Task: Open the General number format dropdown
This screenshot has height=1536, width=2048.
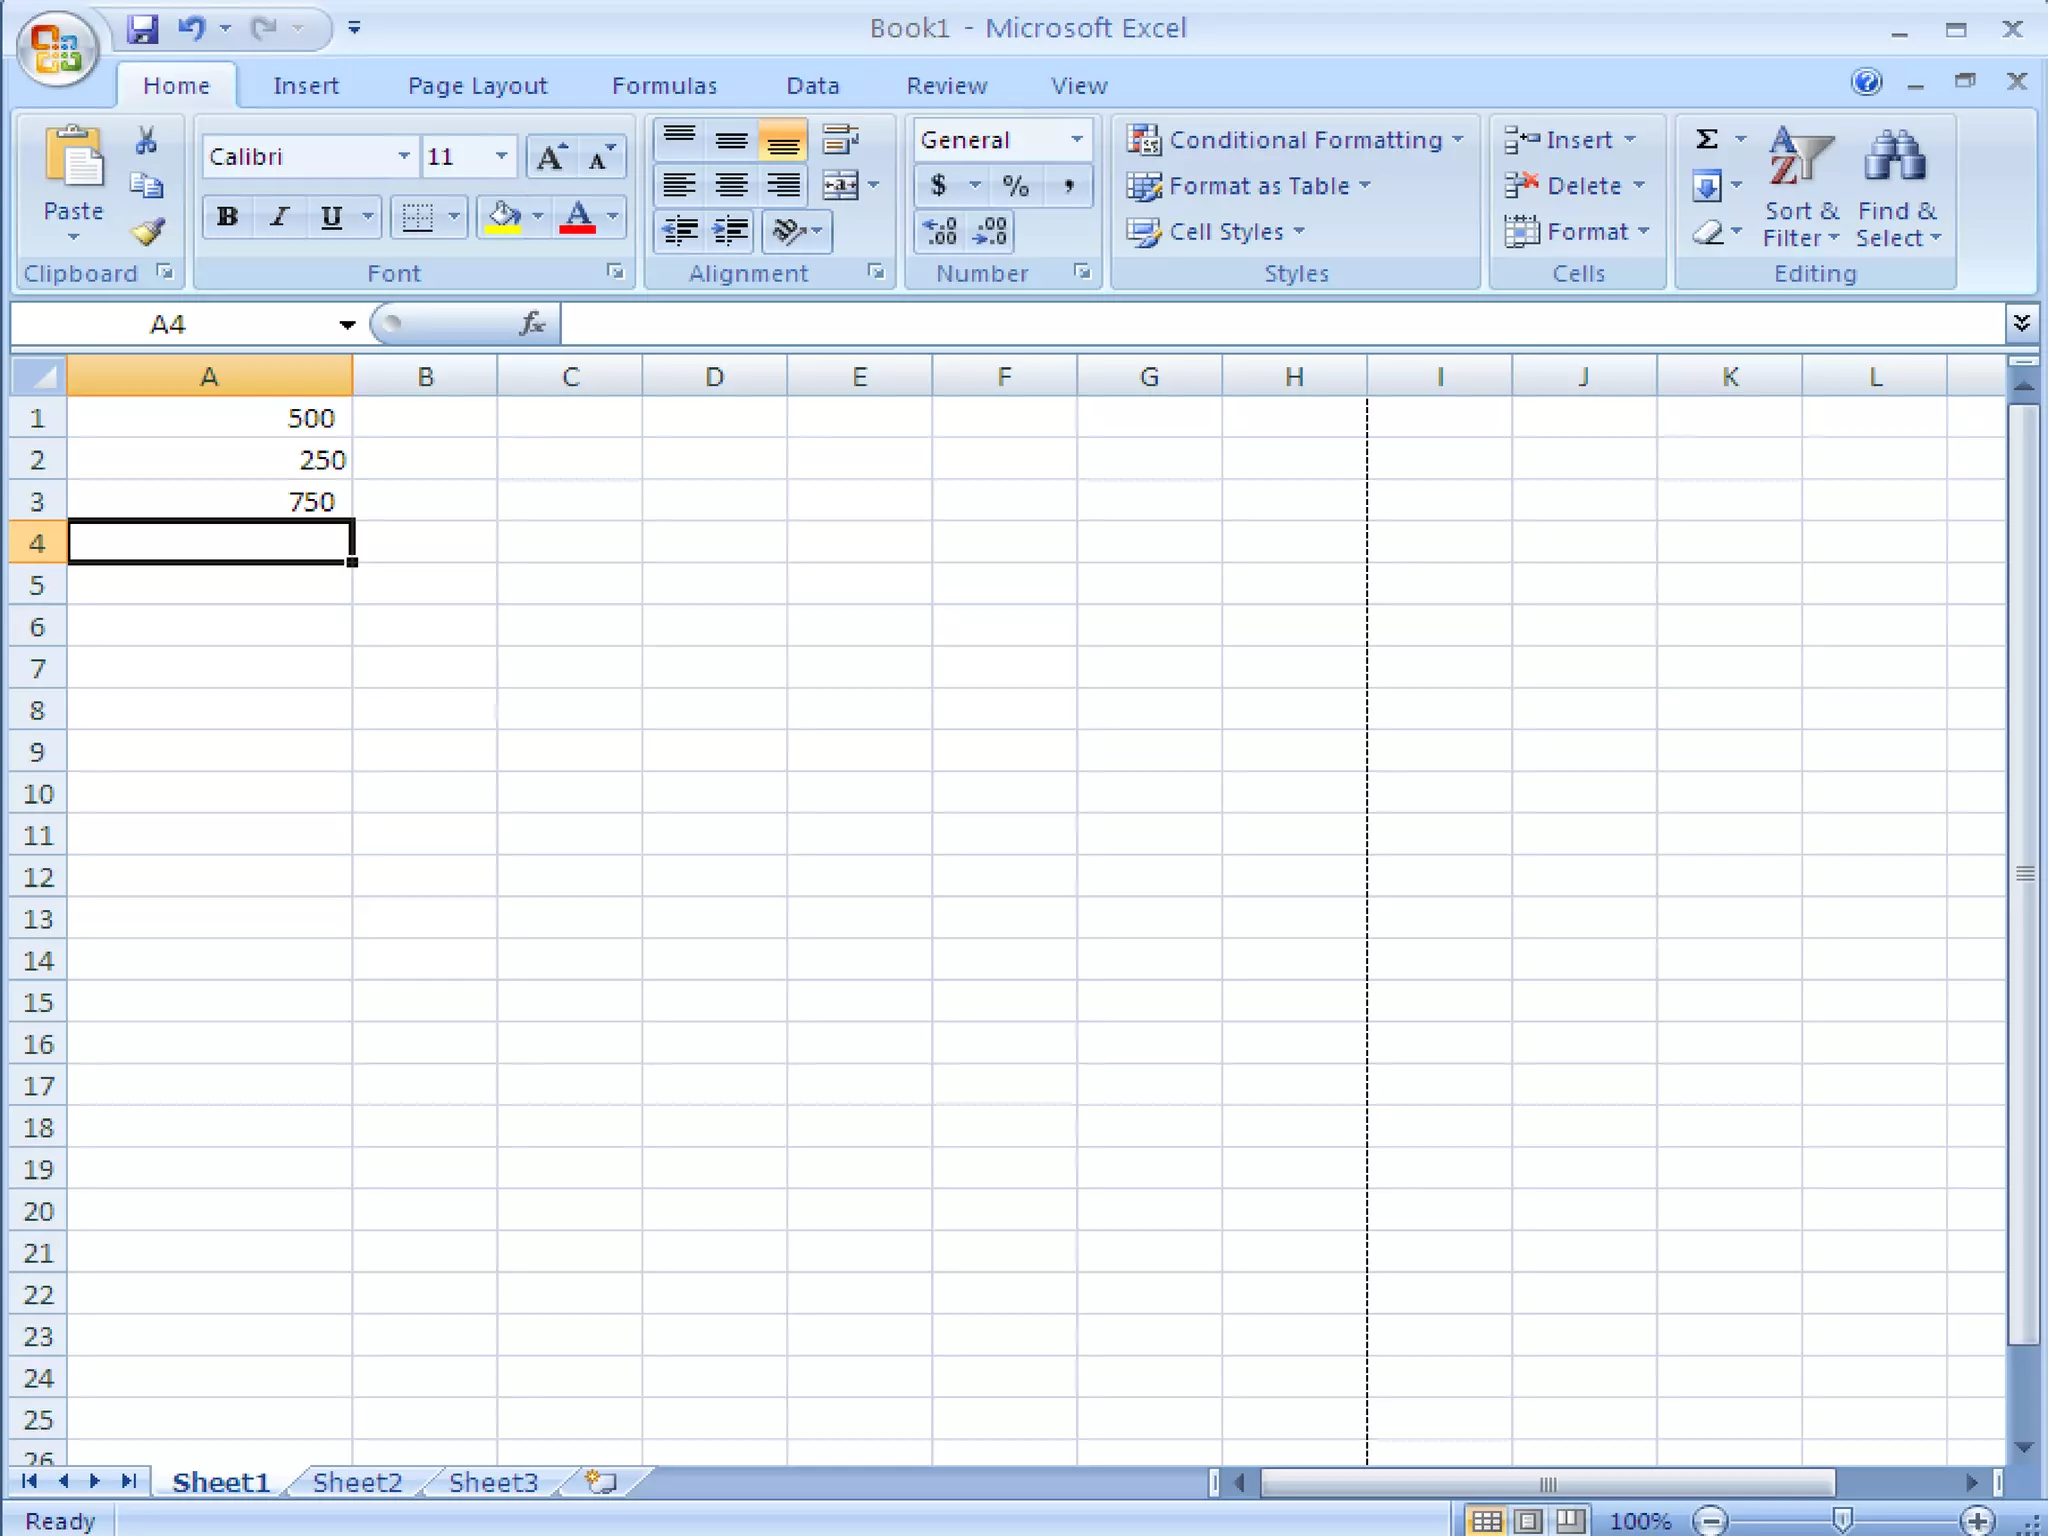Action: 1076,140
